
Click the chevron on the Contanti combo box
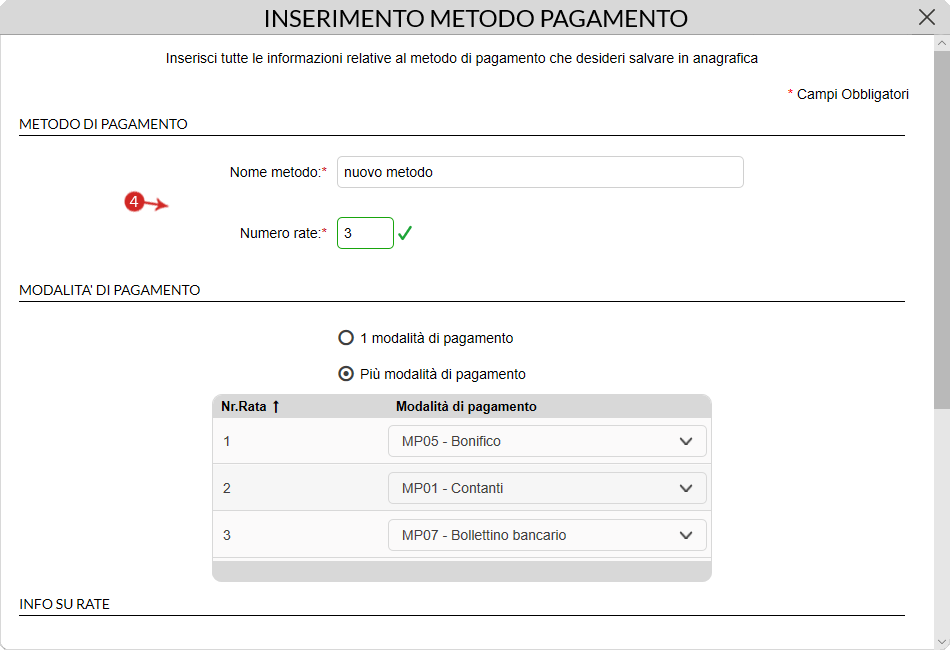[686, 488]
